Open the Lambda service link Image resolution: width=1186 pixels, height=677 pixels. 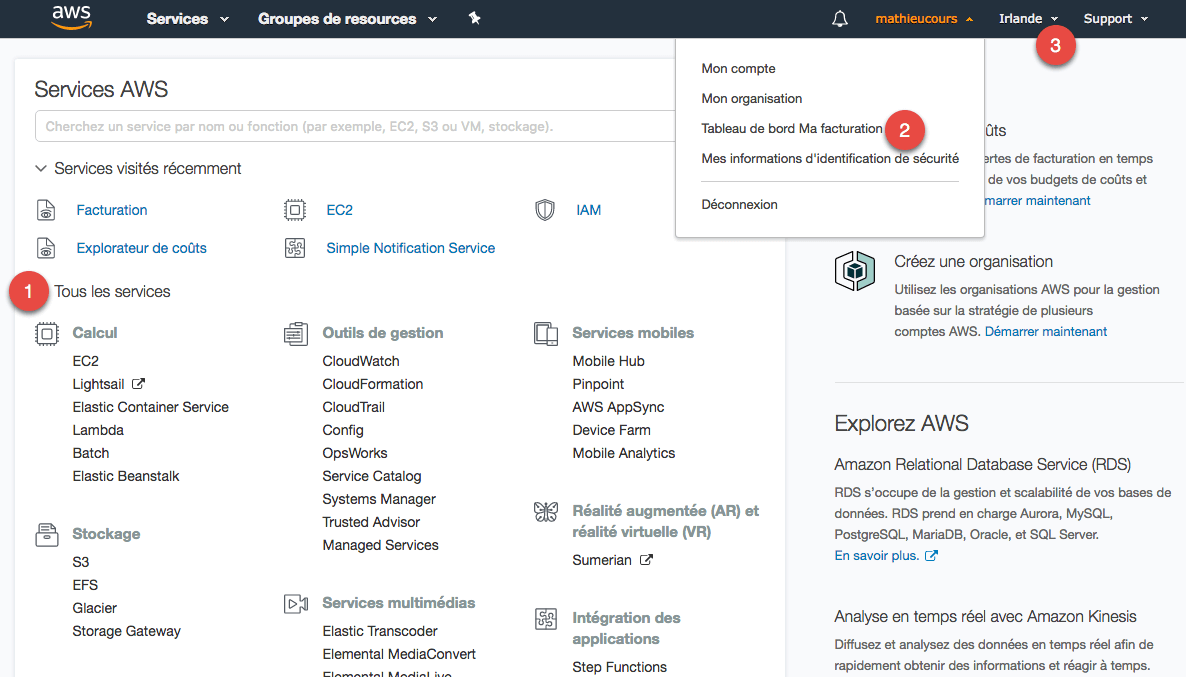[98, 430]
